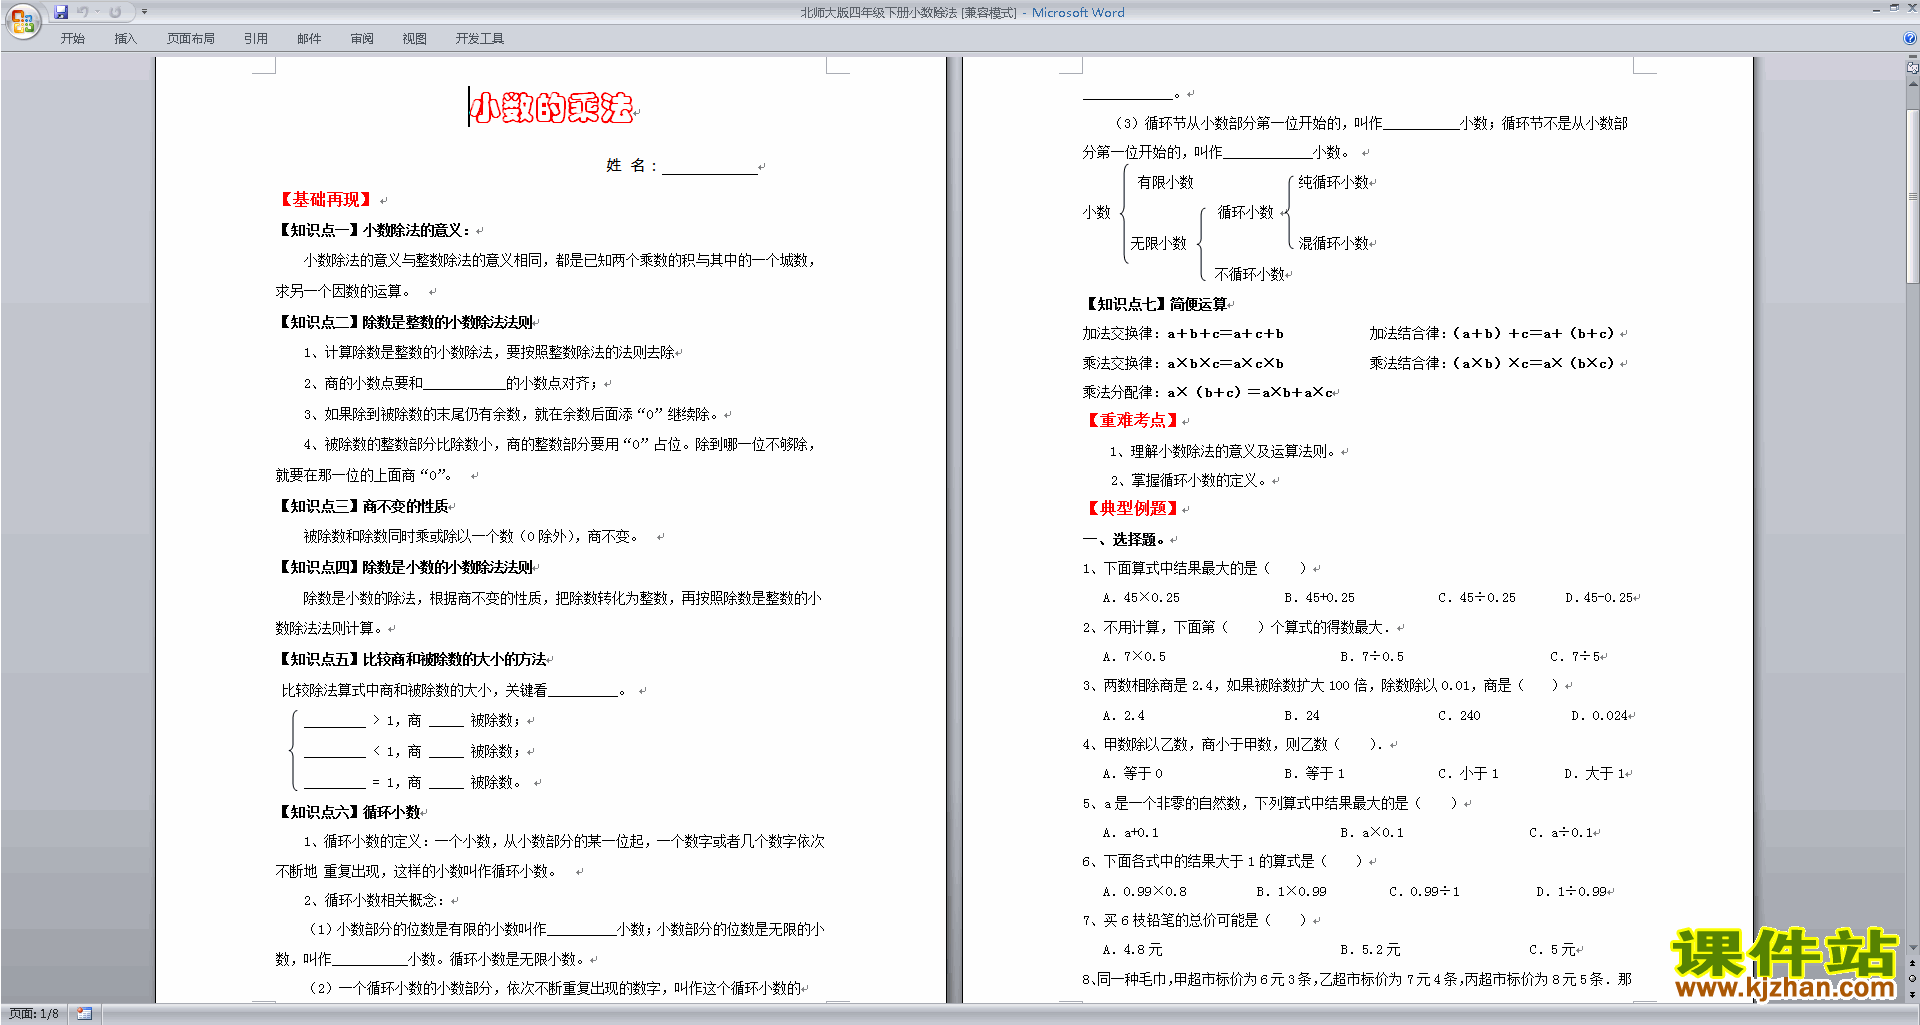This screenshot has height=1025, width=1920.
Task: Click the 不循环小数 label in diagram
Action: 1249,274
